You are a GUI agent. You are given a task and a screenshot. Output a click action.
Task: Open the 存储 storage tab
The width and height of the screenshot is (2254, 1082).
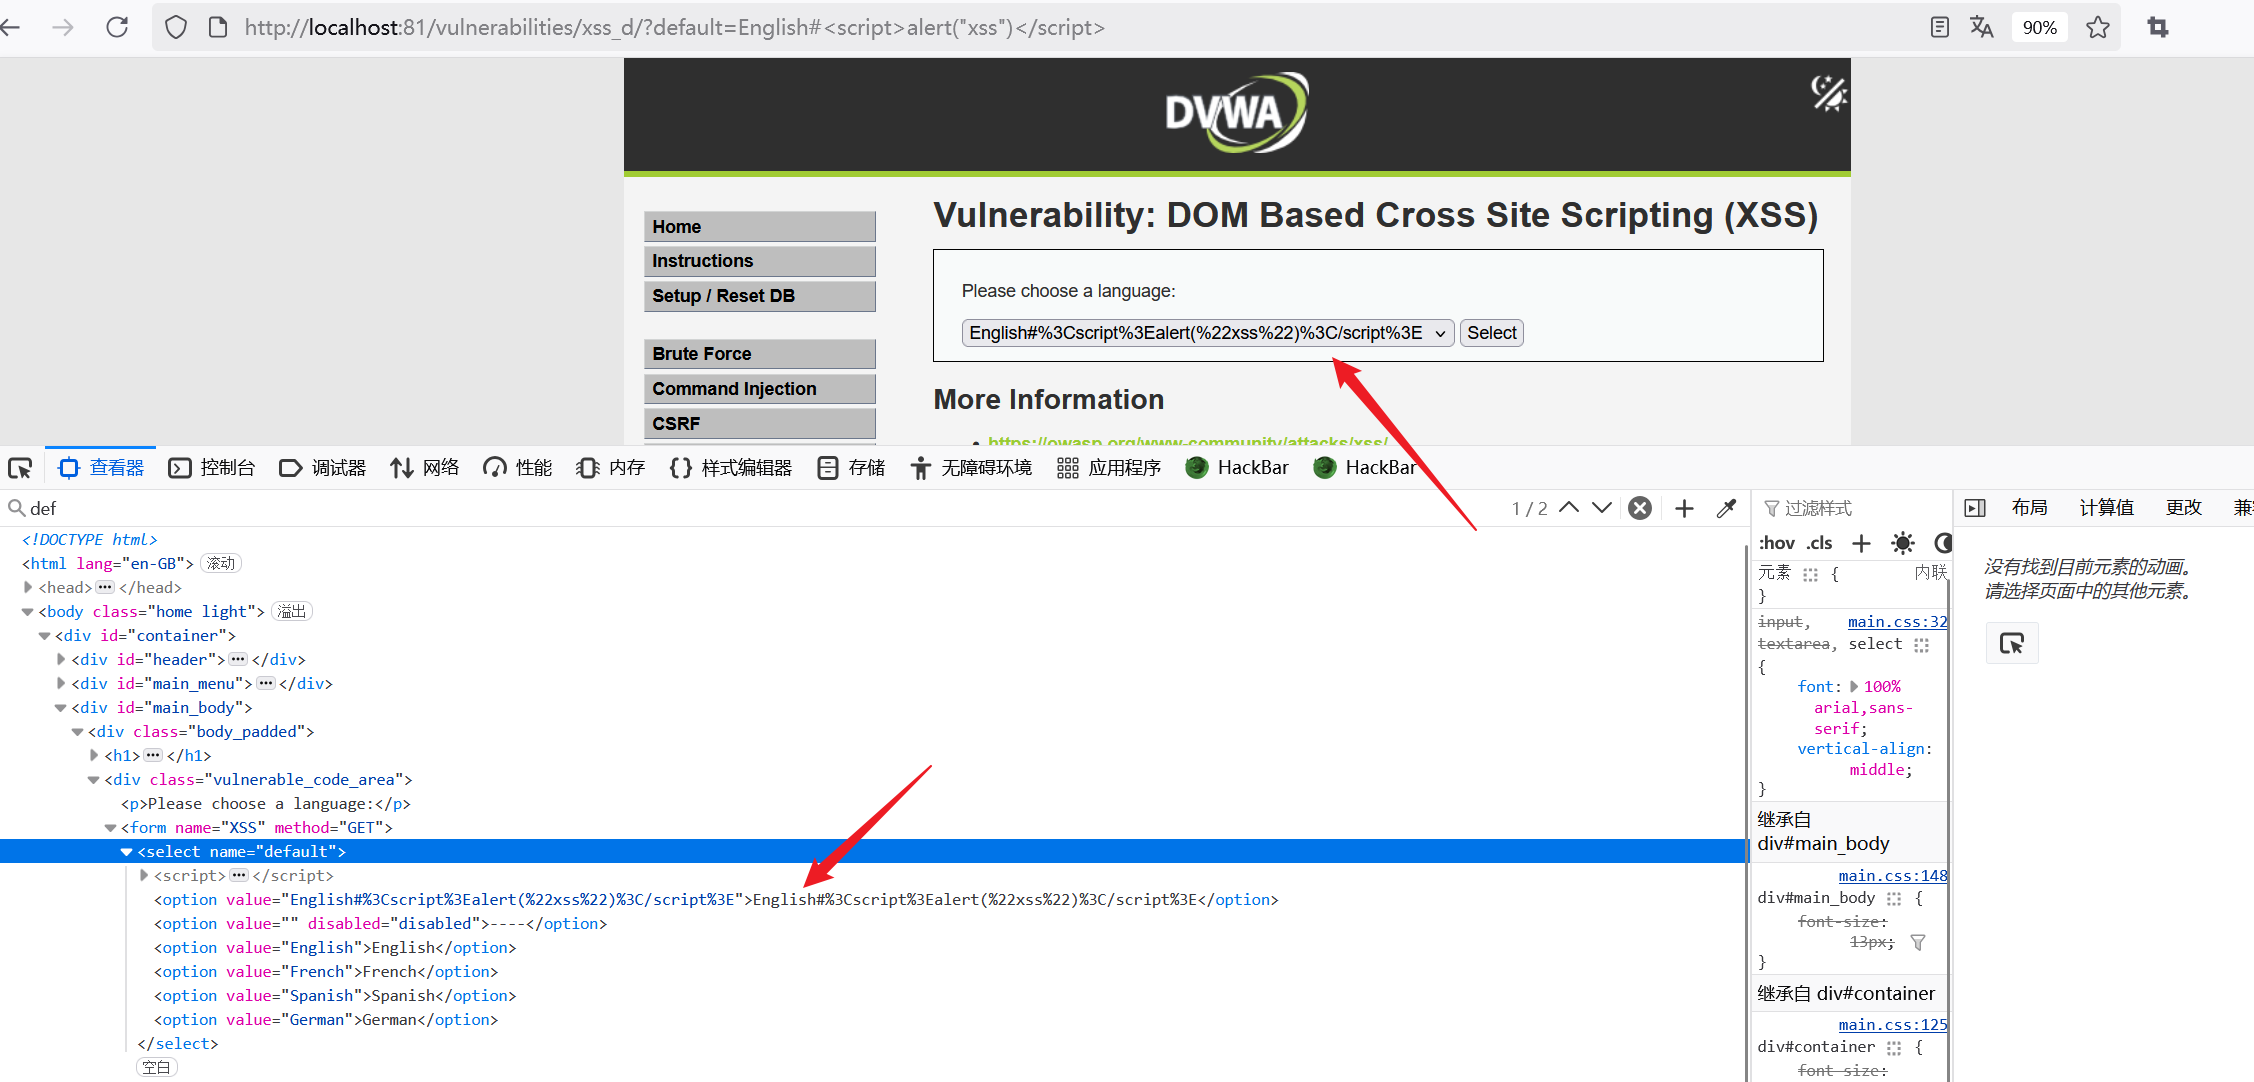point(851,468)
